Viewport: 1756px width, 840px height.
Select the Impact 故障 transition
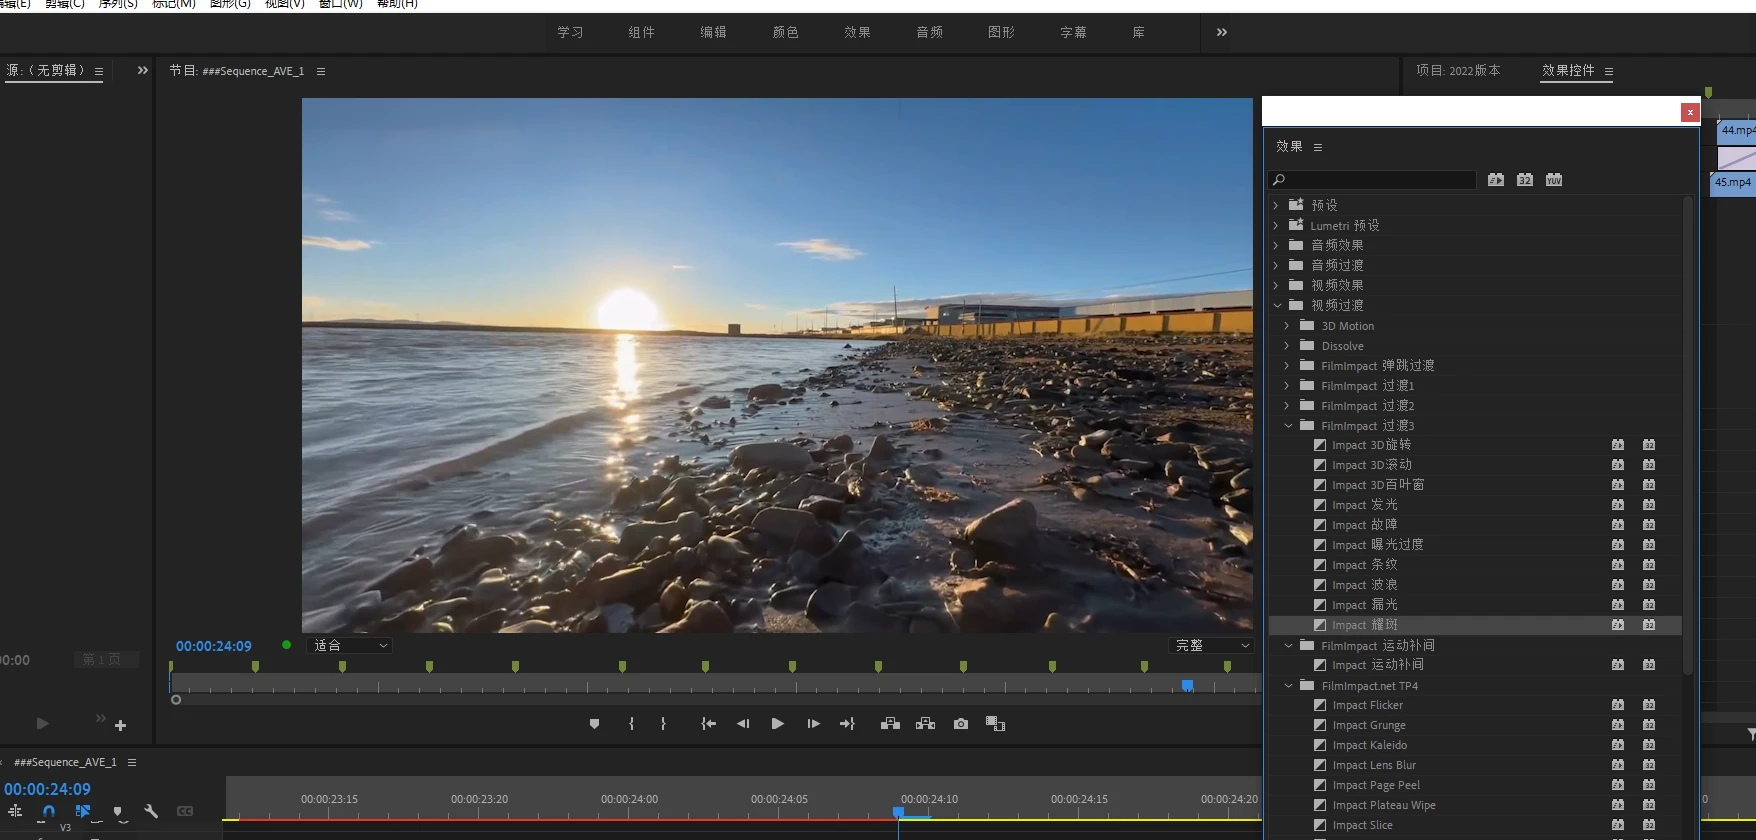point(1364,525)
